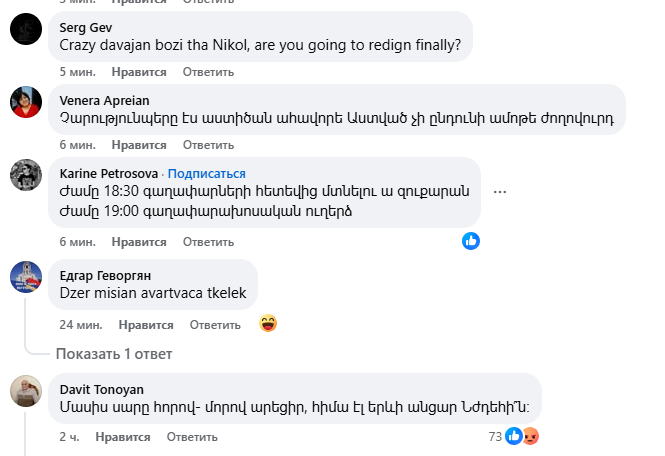Follow Karine Petrosova with "Подписаться"
665x456 pixels.
[x=209, y=174]
